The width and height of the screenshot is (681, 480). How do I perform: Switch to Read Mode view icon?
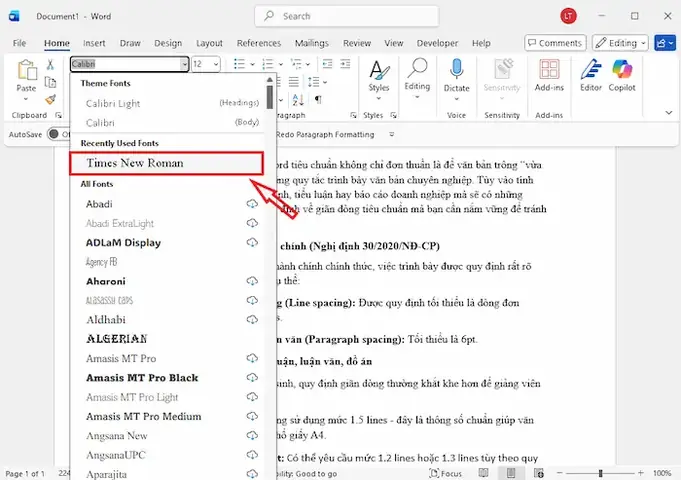483,473
